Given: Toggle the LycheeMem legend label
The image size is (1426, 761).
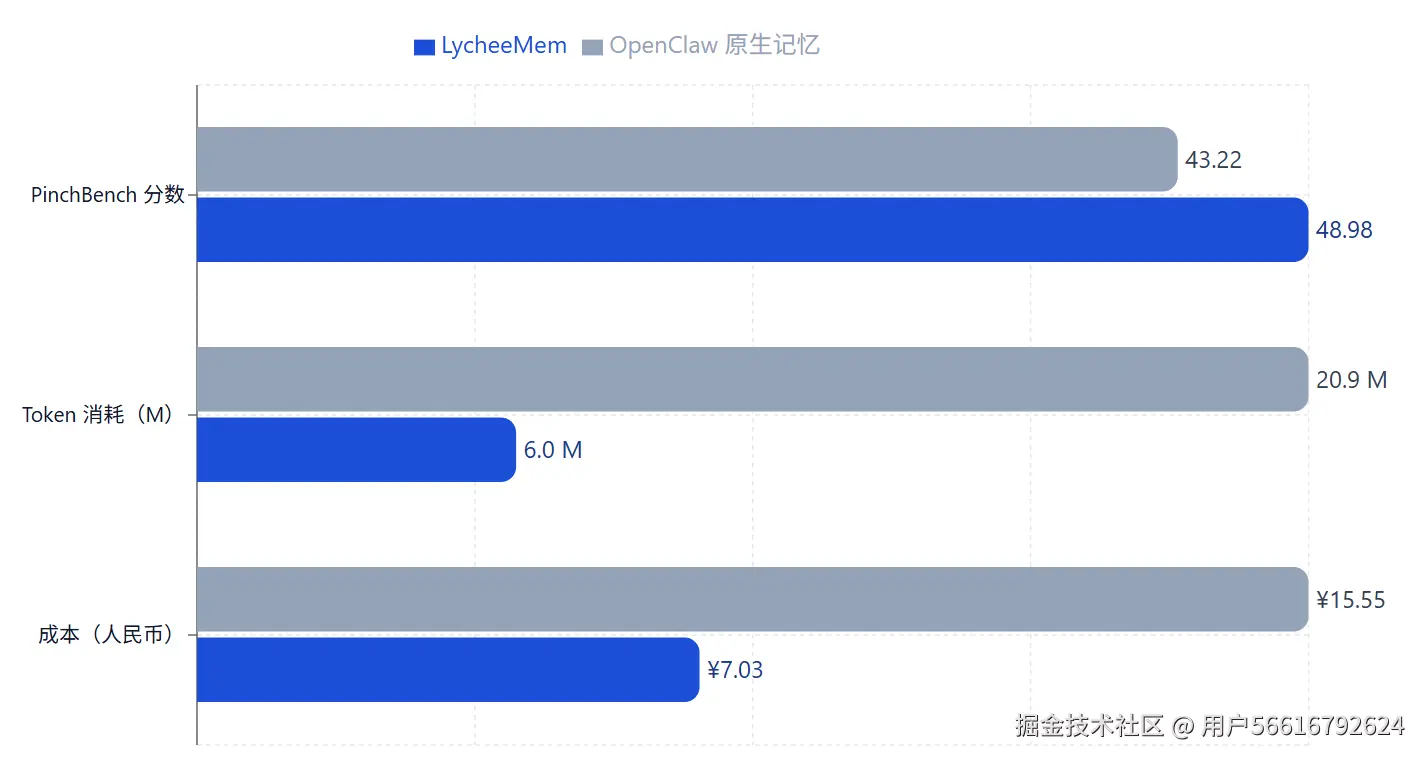Looking at the screenshot, I should click(504, 46).
